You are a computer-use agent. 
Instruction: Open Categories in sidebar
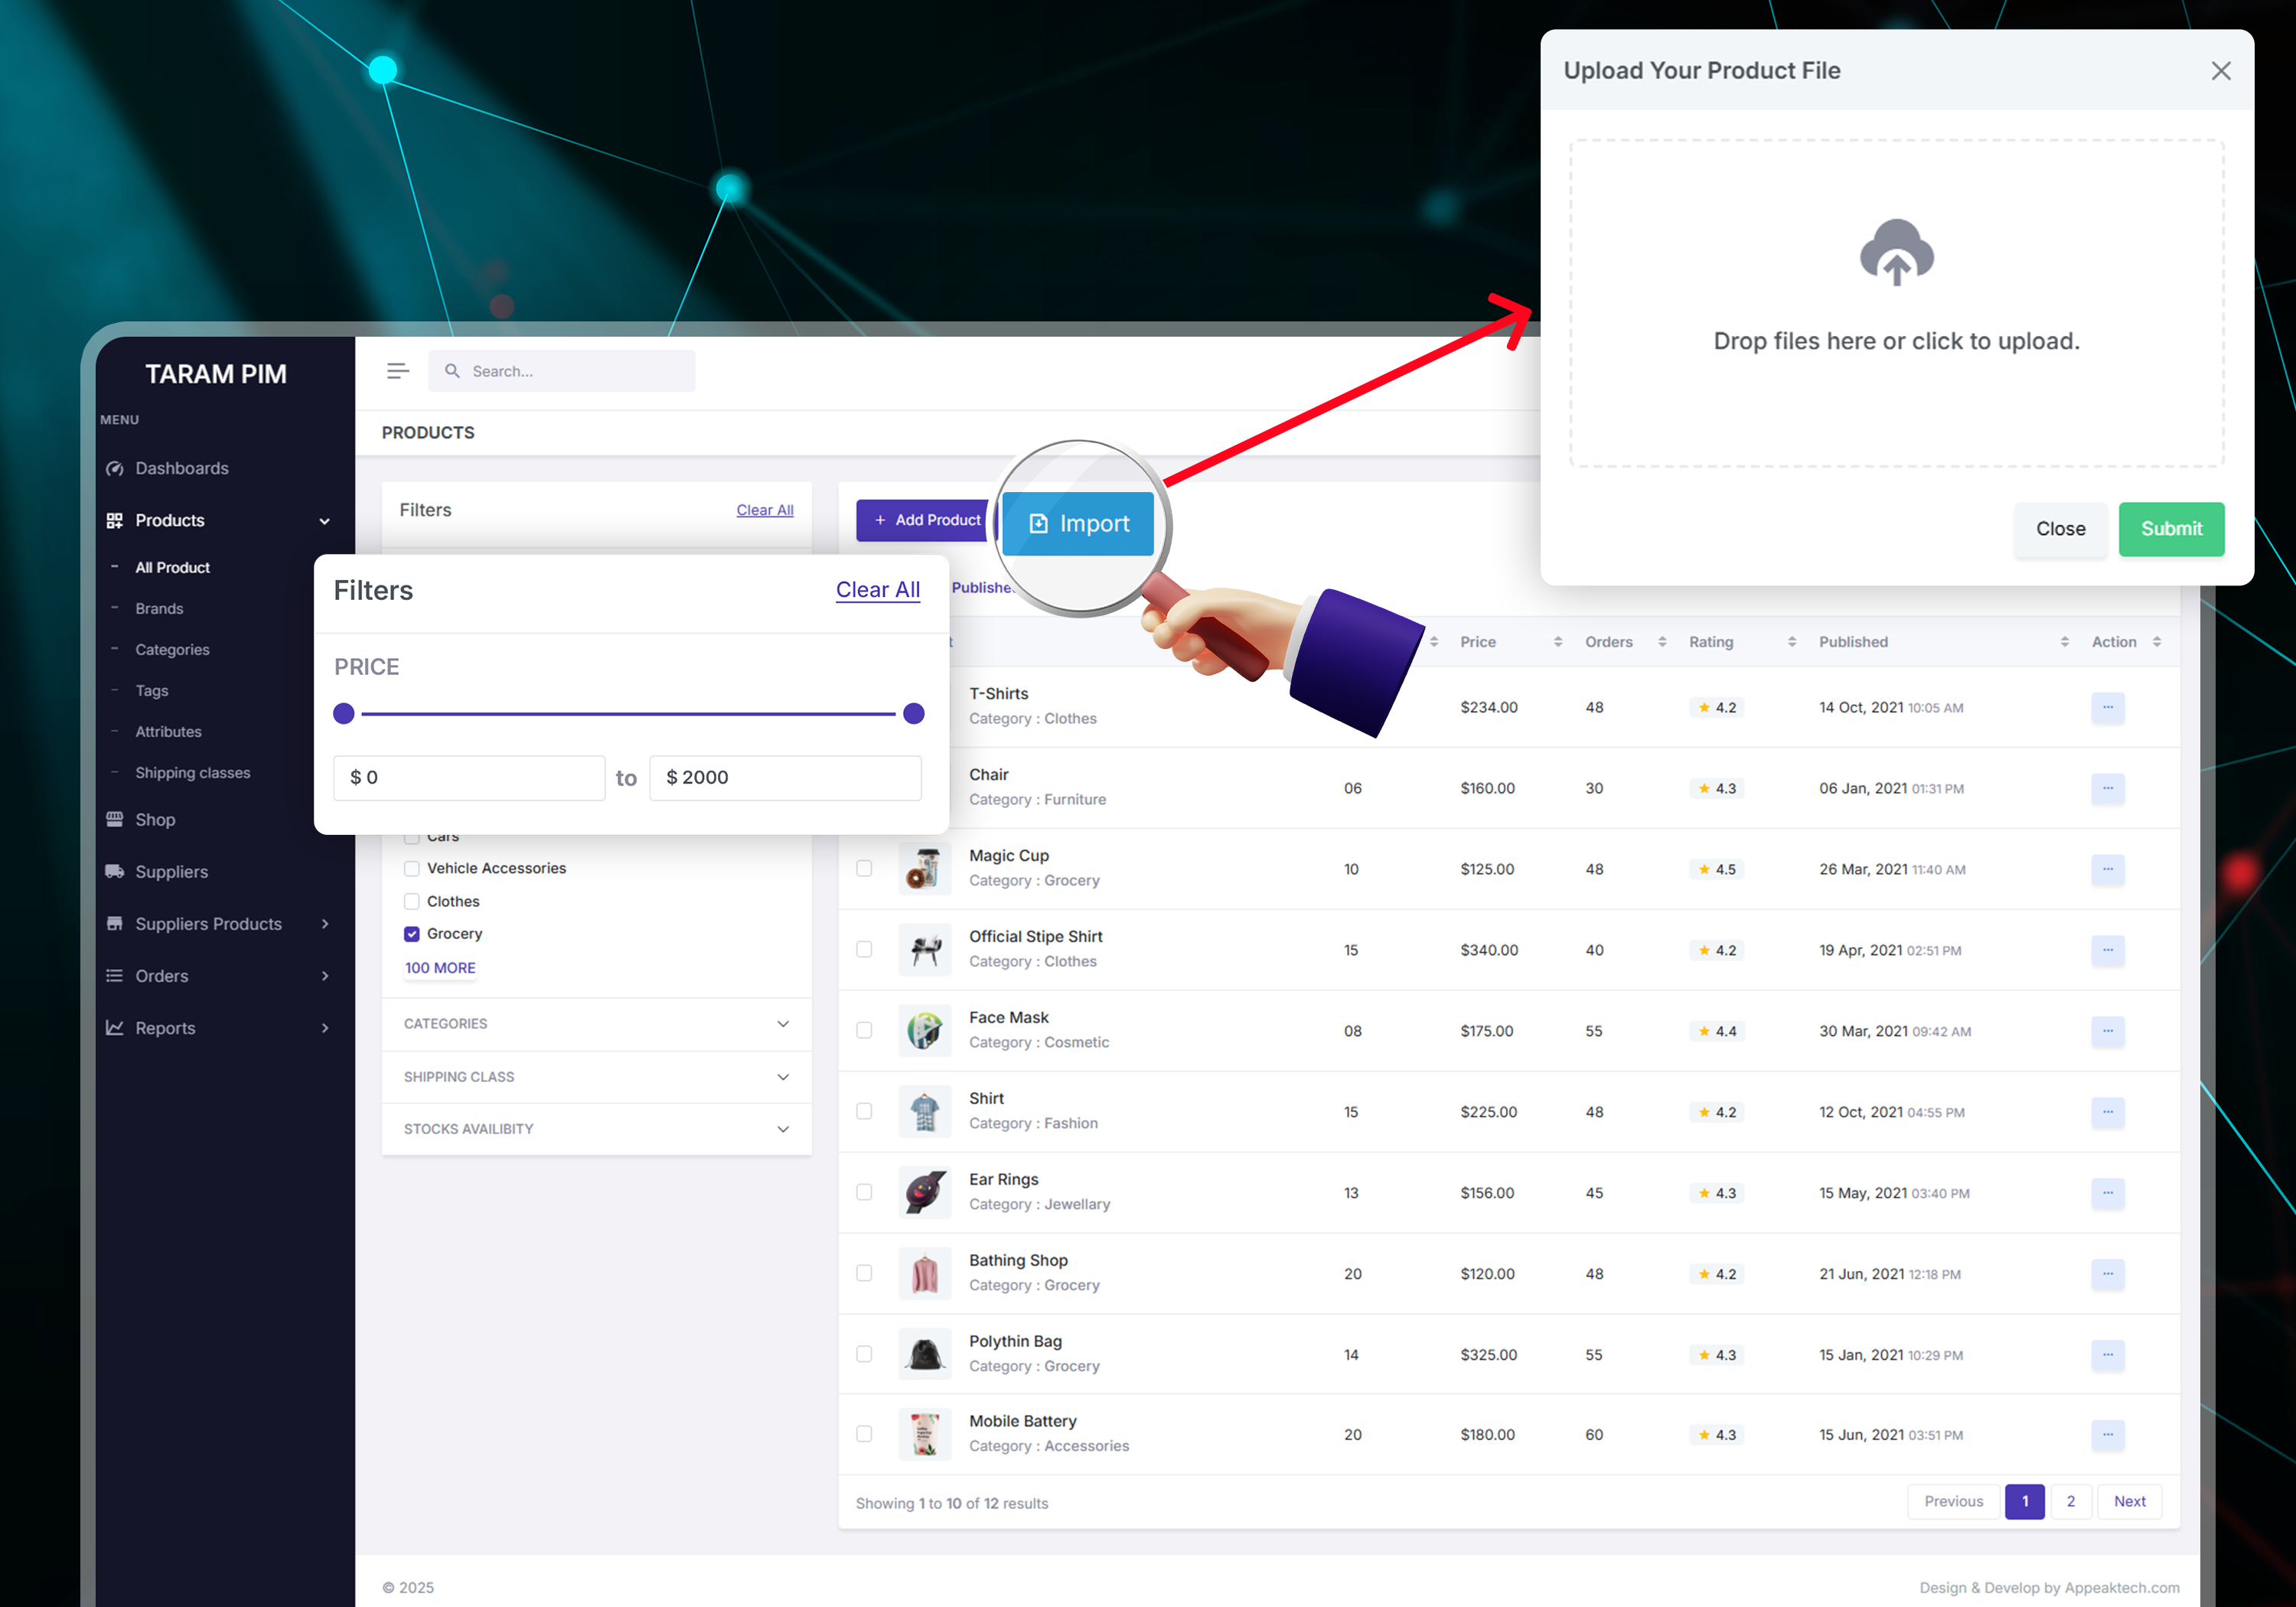click(x=173, y=649)
